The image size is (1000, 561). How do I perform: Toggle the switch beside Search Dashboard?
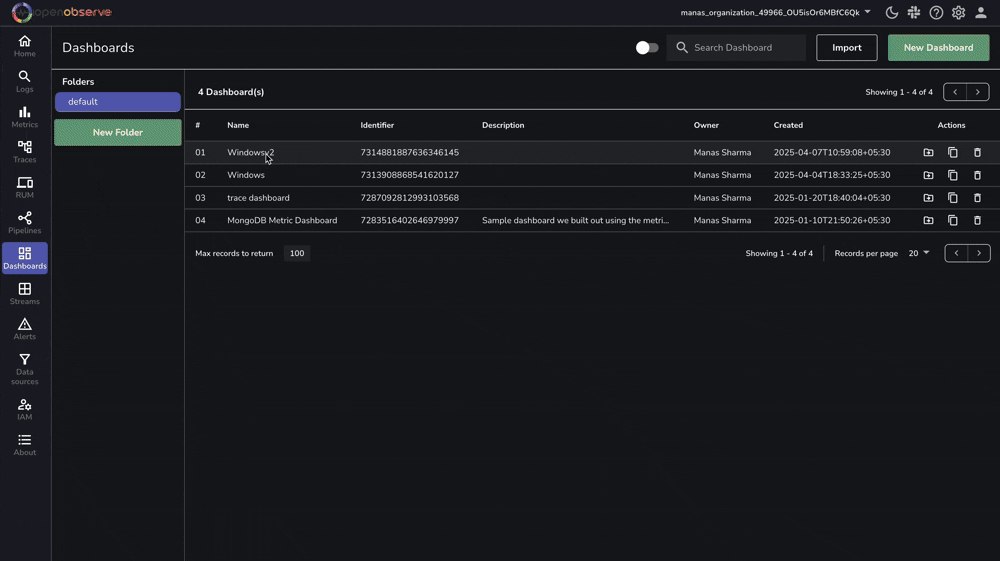click(x=647, y=48)
